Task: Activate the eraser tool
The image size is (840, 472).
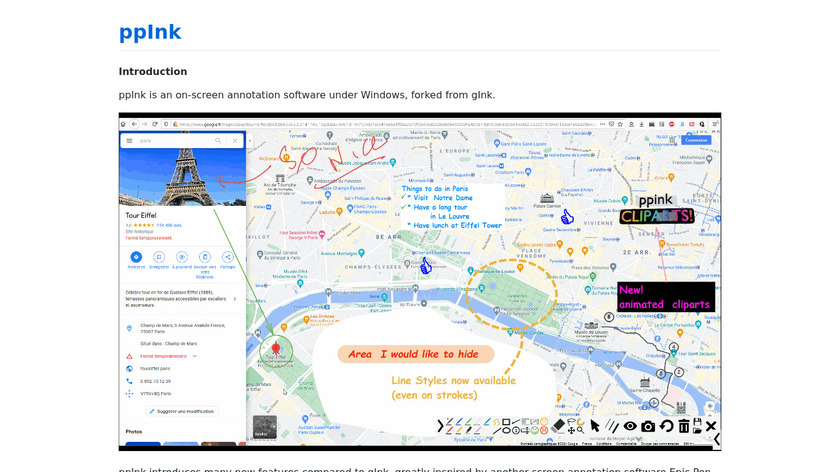Action: 558,426
